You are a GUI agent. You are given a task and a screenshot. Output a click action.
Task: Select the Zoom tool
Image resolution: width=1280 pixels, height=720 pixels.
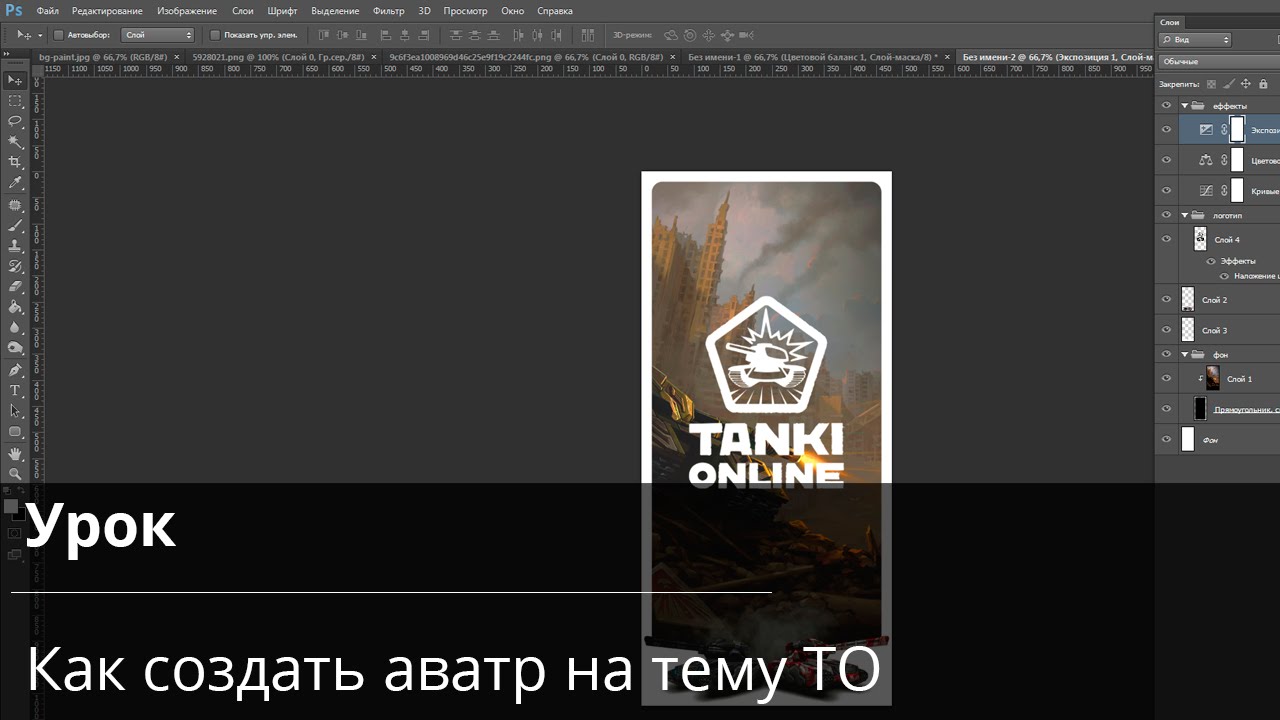click(15, 474)
